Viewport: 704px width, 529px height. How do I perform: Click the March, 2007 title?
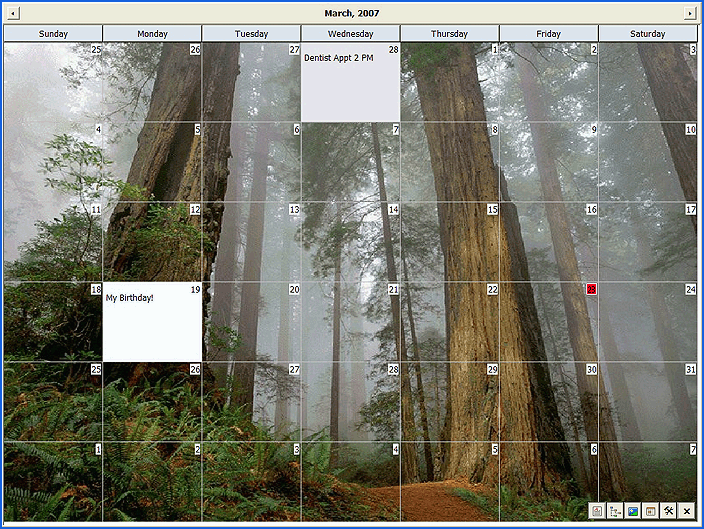(x=352, y=13)
